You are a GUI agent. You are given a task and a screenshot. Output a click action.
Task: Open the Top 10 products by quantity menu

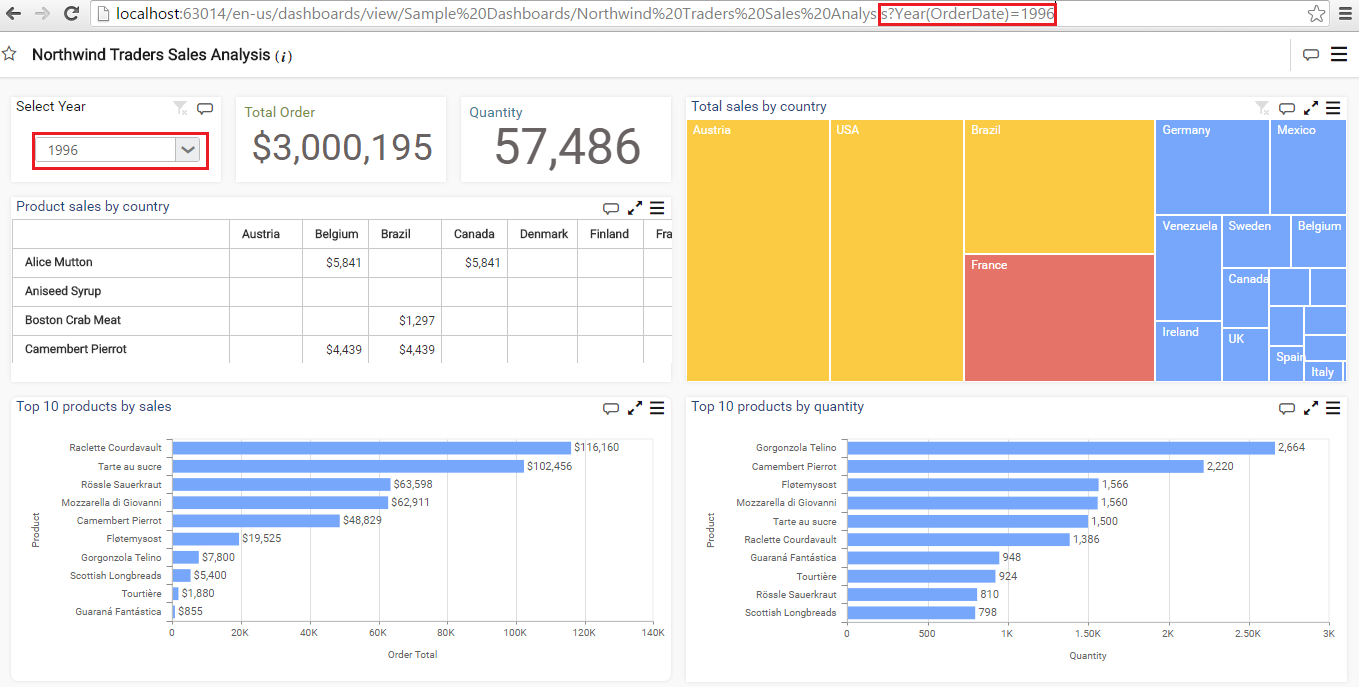click(x=1333, y=408)
